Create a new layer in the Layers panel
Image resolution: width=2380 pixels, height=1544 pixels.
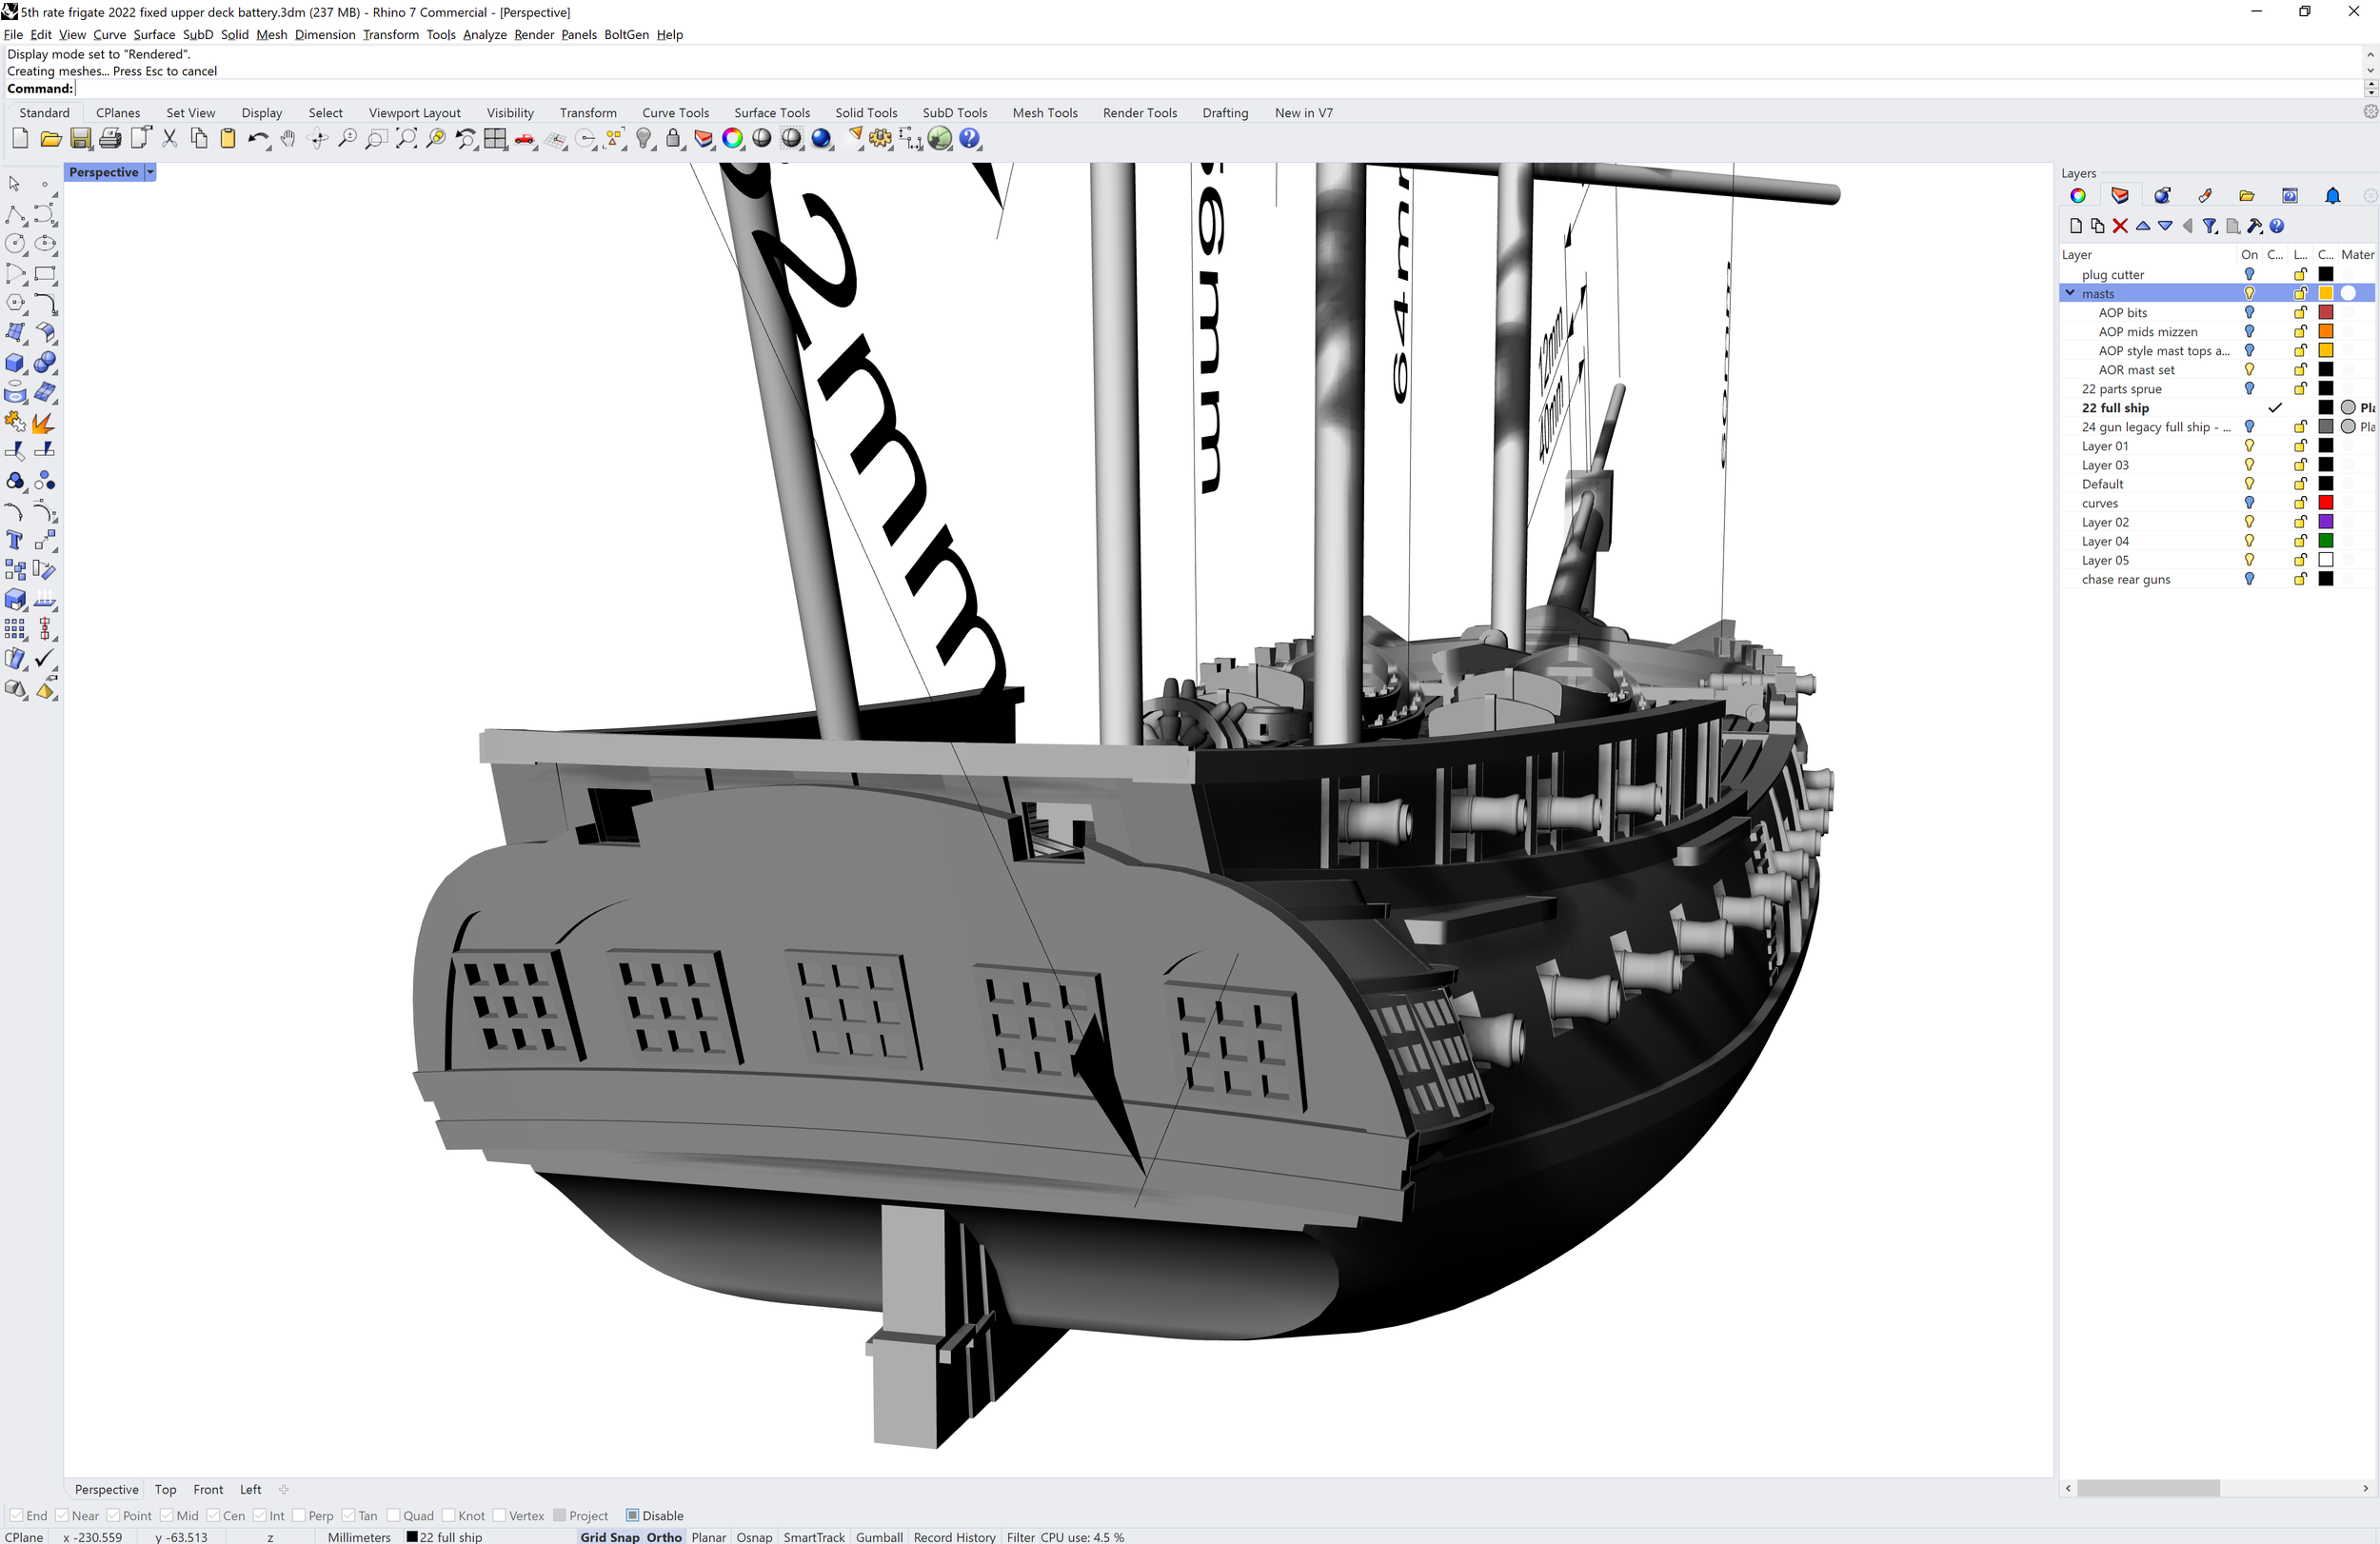coord(2076,226)
